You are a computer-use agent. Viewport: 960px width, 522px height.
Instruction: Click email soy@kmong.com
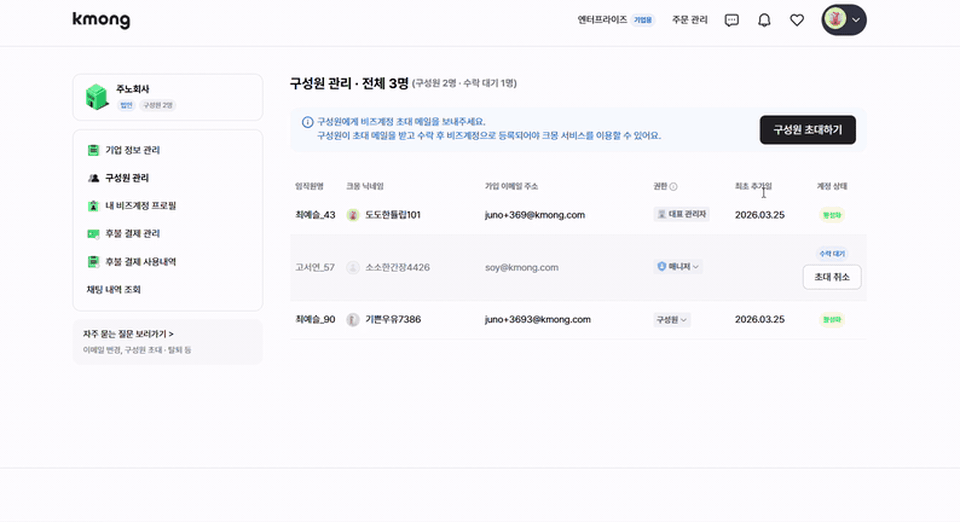pos(522,267)
